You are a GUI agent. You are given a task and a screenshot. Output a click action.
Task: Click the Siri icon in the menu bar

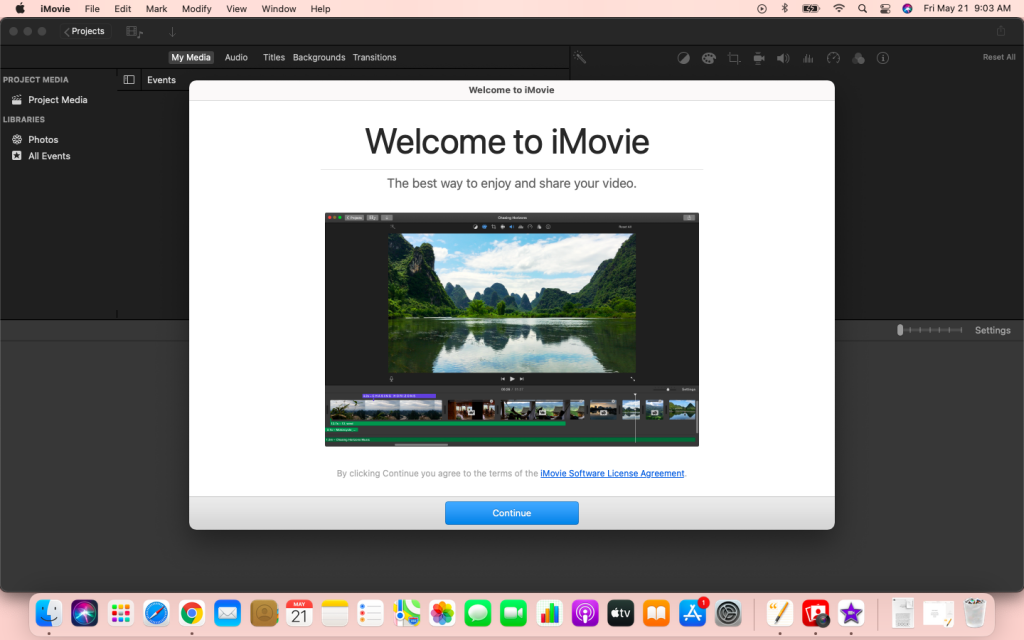click(x=907, y=8)
